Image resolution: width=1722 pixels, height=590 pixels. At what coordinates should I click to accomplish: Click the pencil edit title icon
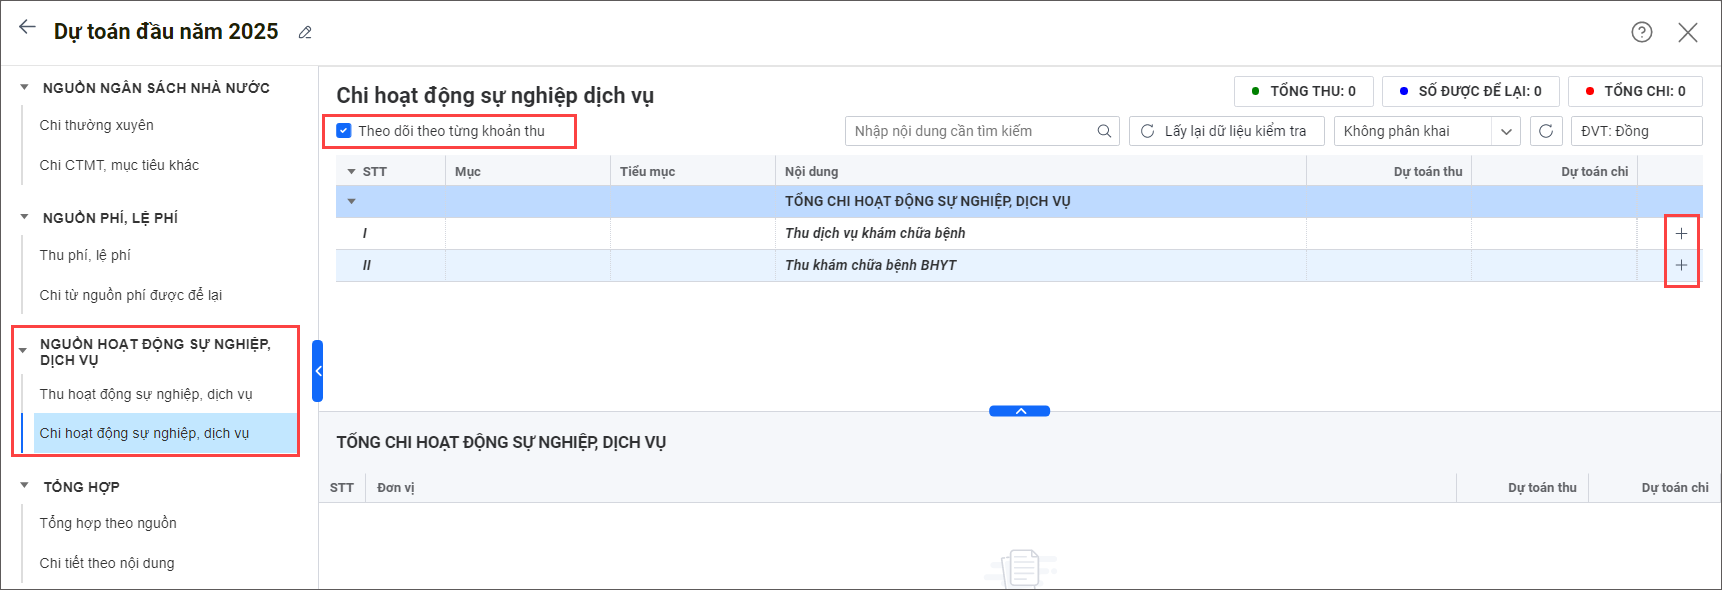coord(305,33)
